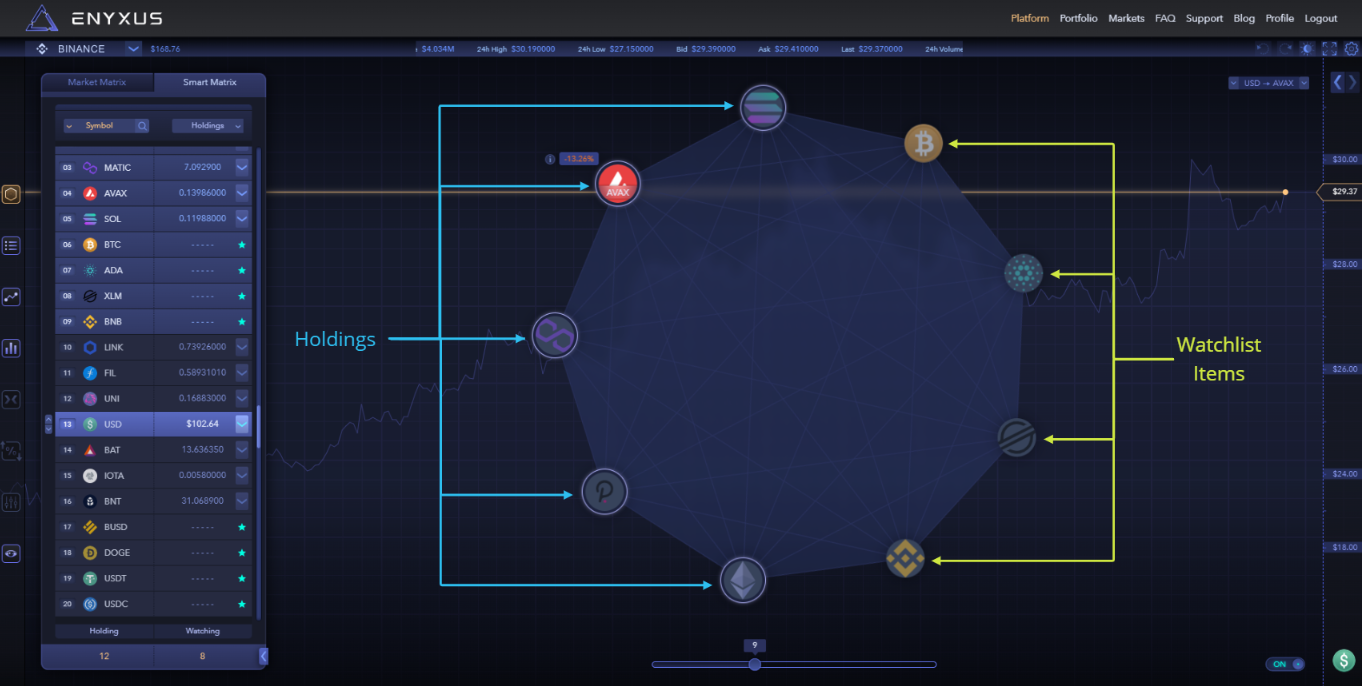This screenshot has width=1362, height=686.
Task: Toggle the USDC watchlist star
Action: tap(241, 604)
